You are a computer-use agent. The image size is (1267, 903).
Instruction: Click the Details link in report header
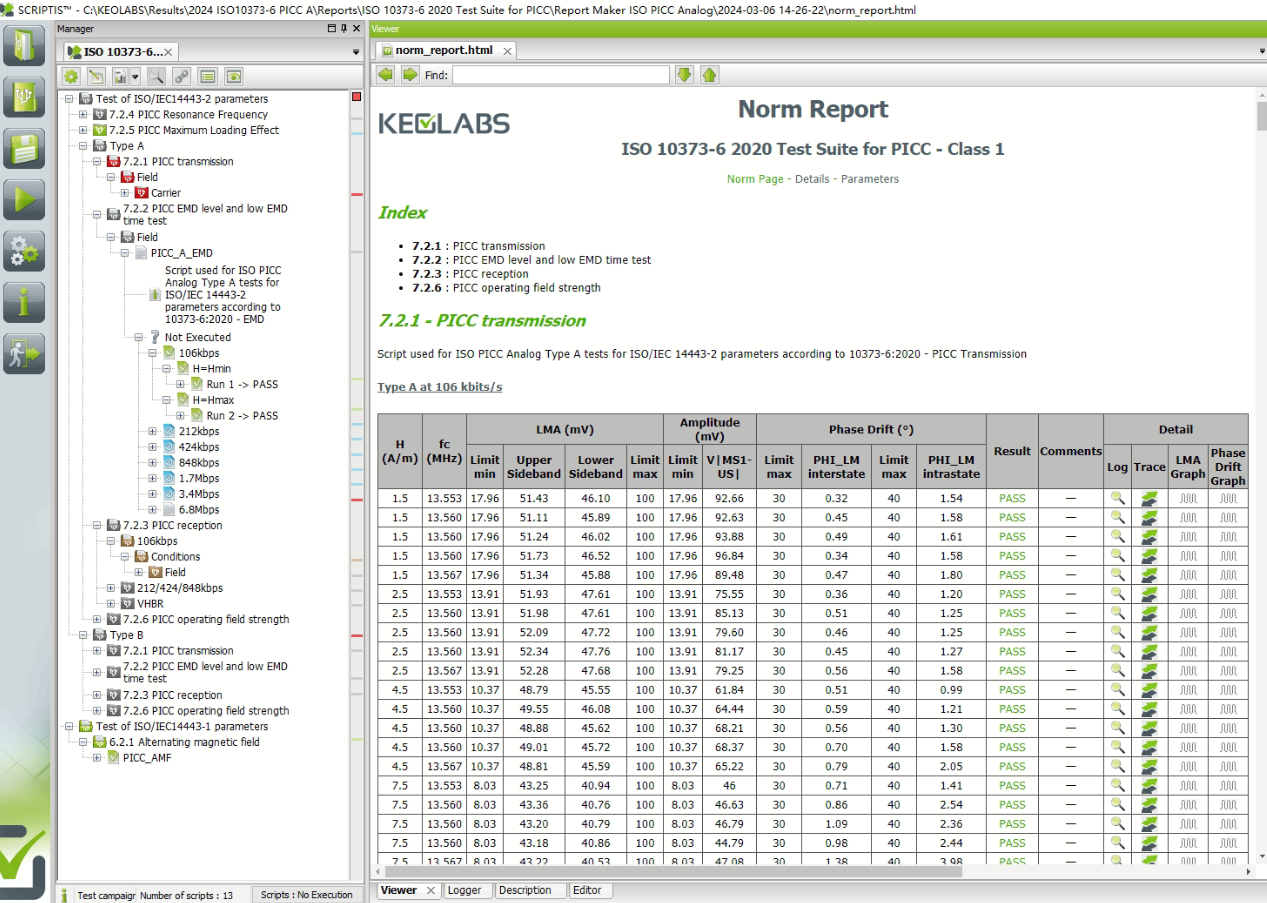pos(812,179)
